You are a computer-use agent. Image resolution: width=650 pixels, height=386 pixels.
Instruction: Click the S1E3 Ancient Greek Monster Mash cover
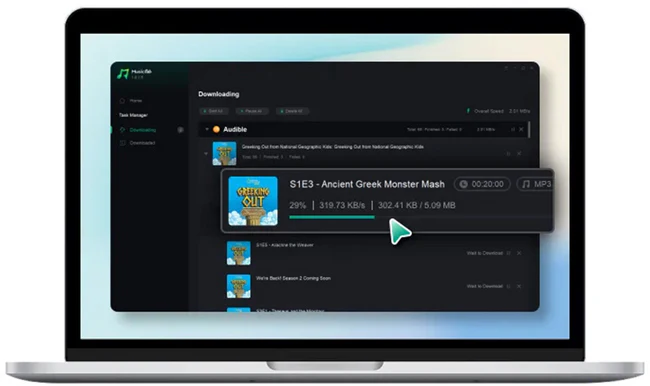coord(253,201)
